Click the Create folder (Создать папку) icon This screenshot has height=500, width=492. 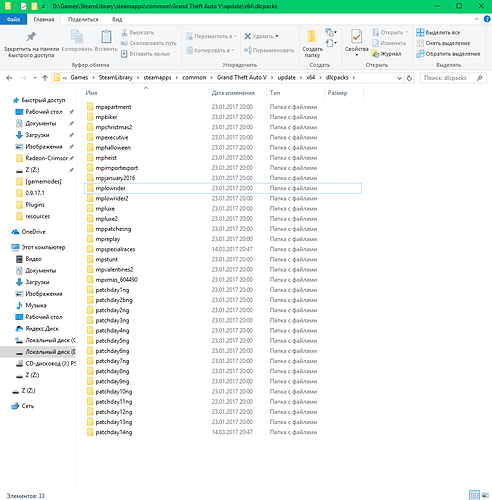pyautogui.click(x=312, y=37)
